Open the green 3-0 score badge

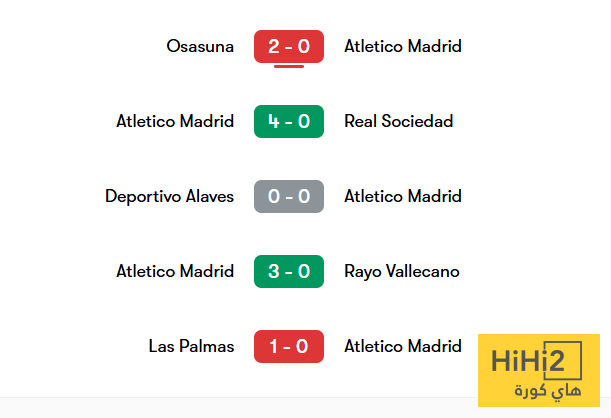[289, 272]
